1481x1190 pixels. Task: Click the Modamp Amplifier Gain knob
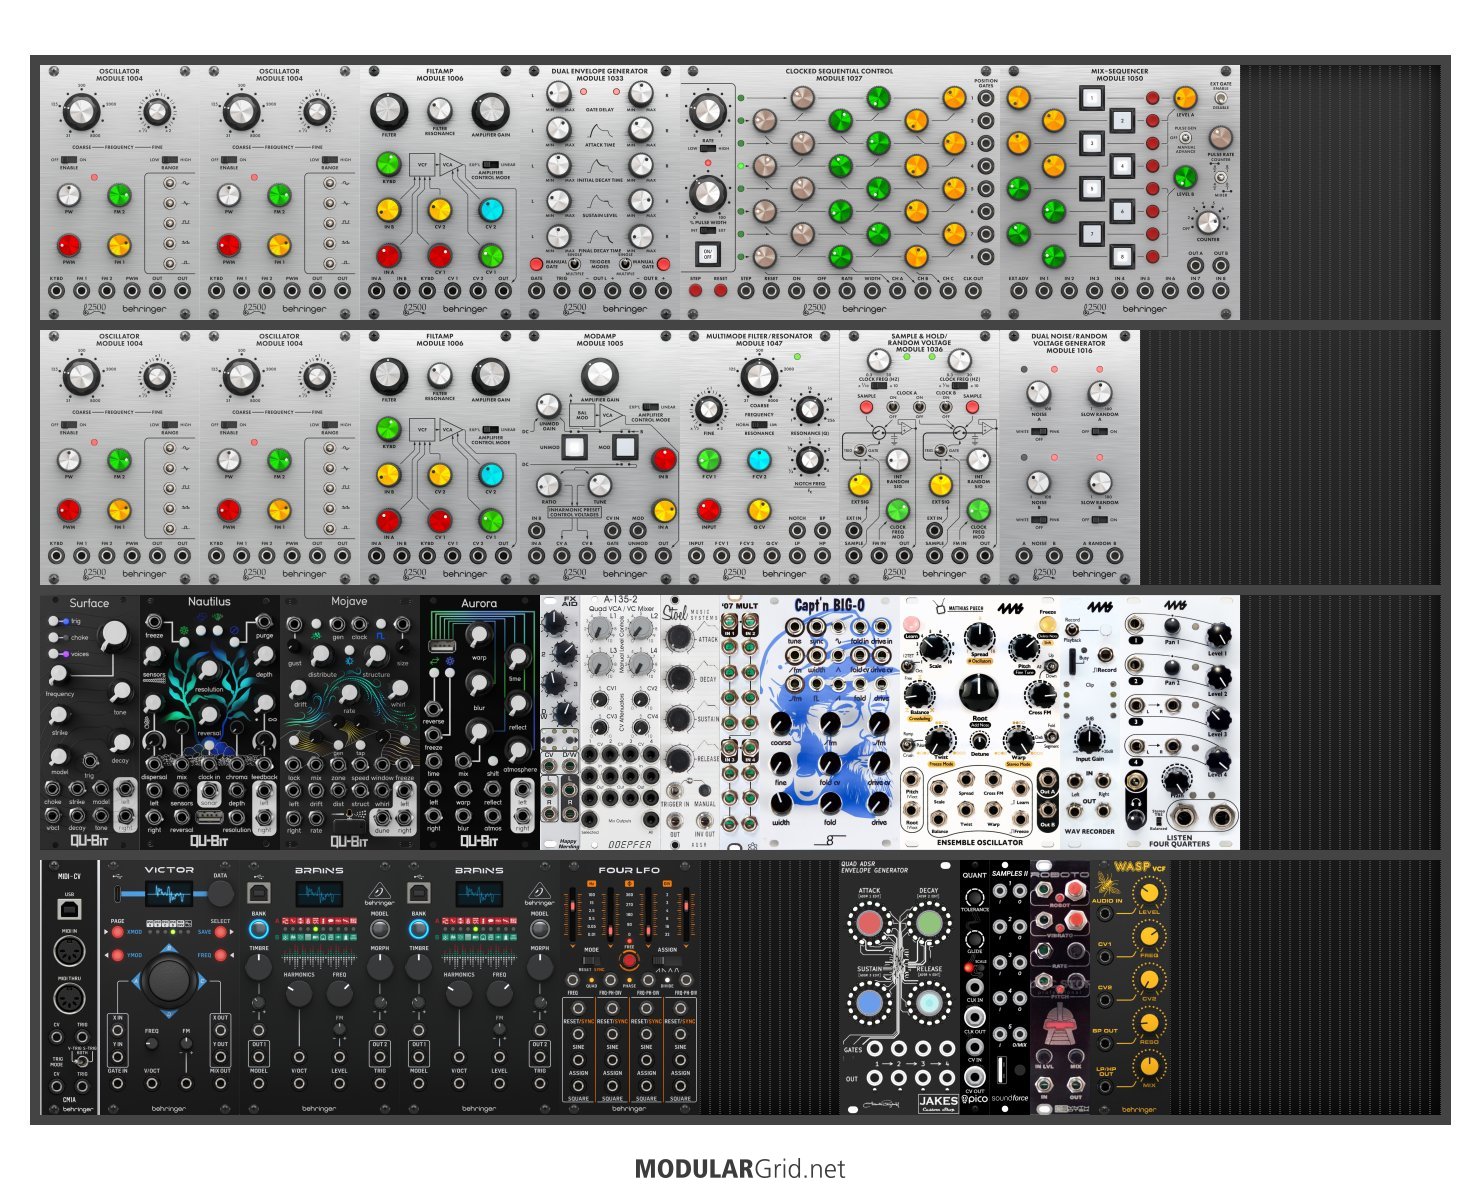tap(599, 375)
